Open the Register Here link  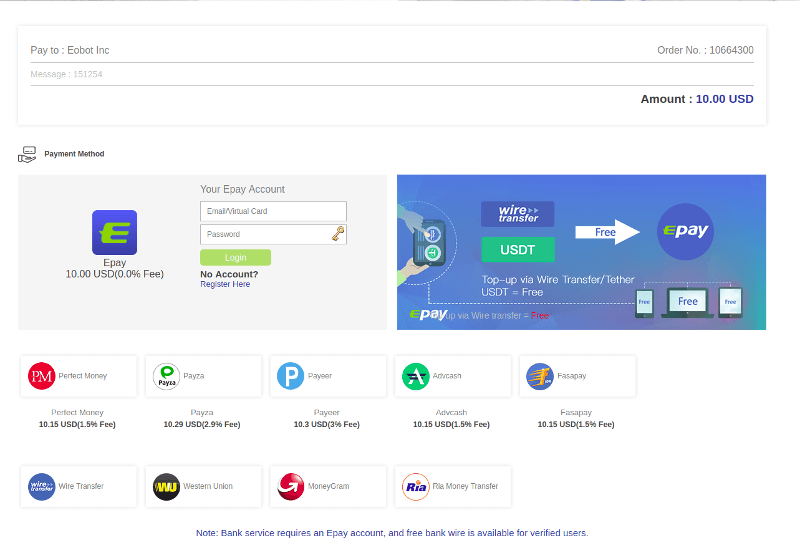click(x=225, y=284)
